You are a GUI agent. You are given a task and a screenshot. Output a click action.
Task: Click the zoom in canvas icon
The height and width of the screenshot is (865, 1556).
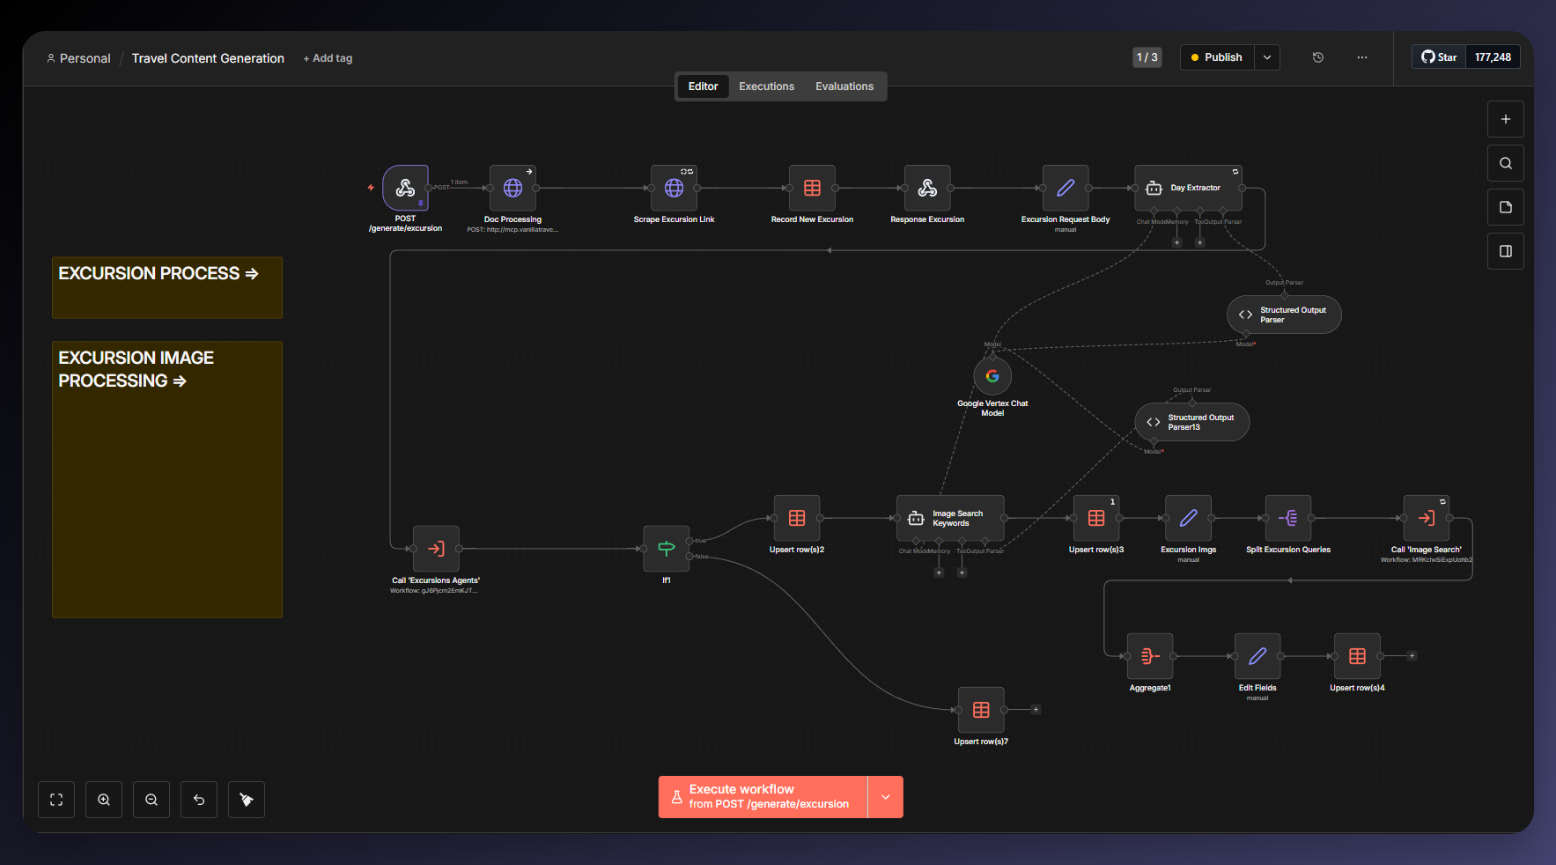[x=104, y=800]
